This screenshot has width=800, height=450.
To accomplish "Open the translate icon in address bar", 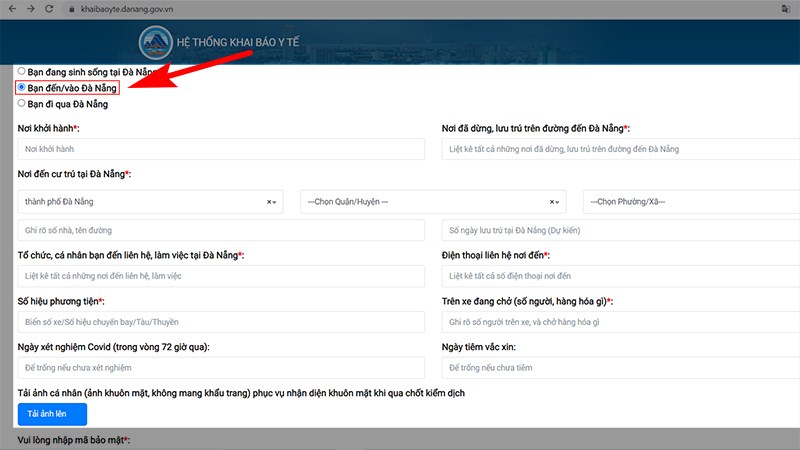I will coord(786,9).
